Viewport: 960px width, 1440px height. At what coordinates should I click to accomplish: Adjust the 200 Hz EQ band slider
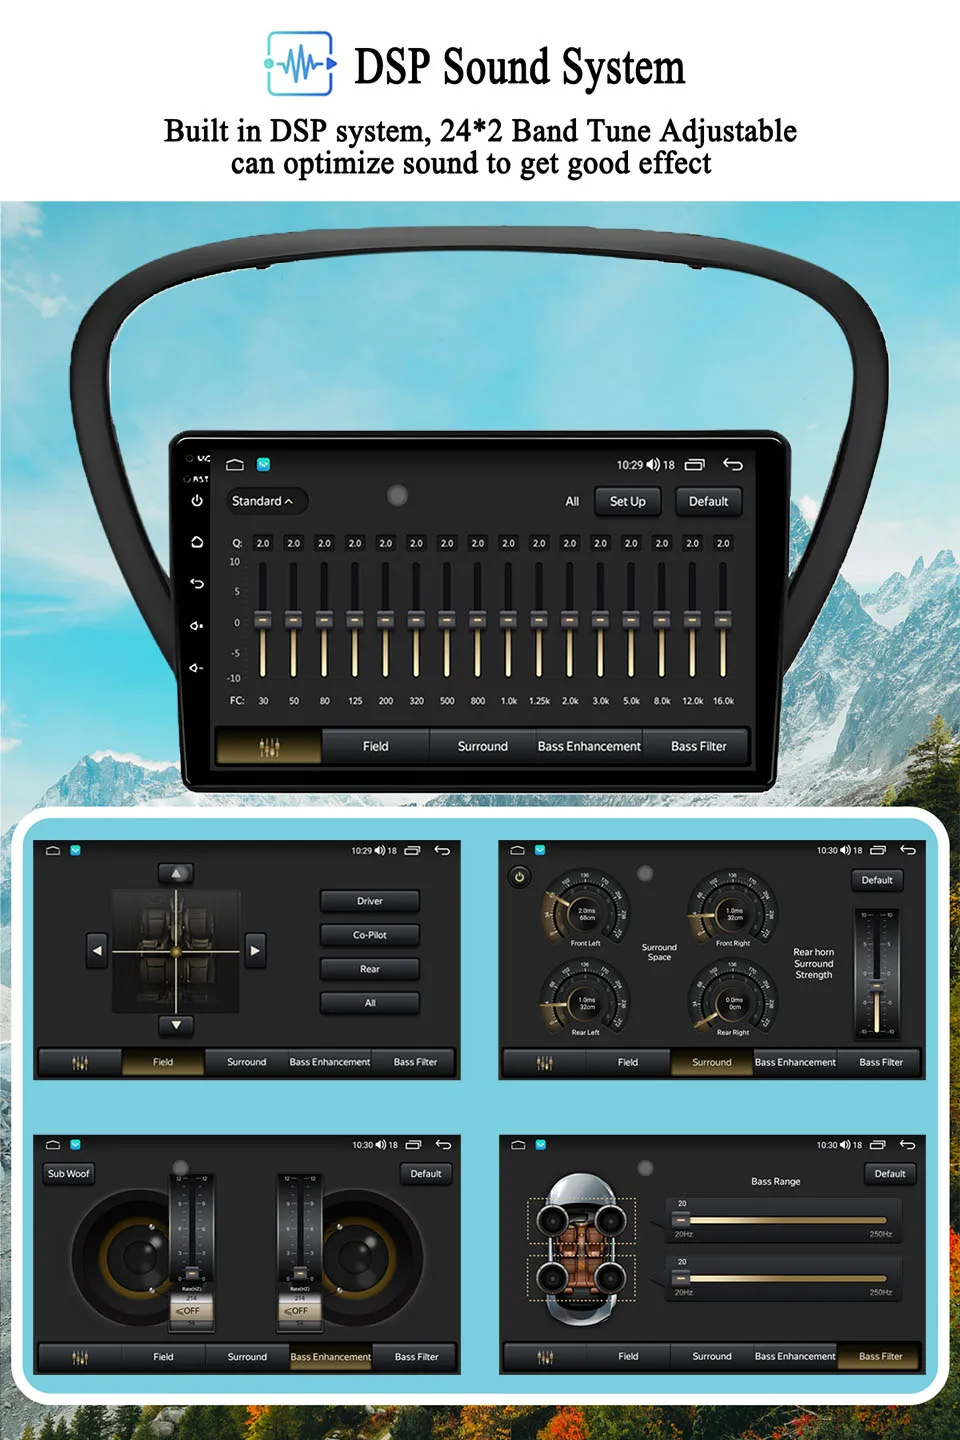385,620
